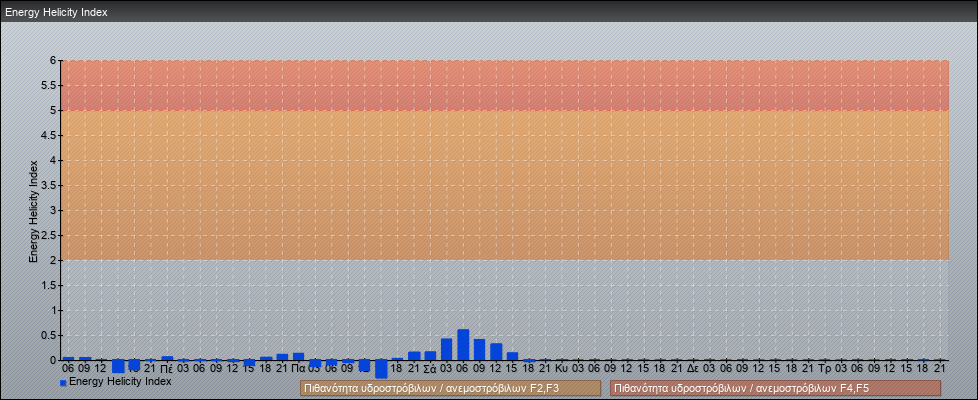The image size is (978, 400).
Task: Click the y-axis value 3.5
Action: [x=49, y=185]
